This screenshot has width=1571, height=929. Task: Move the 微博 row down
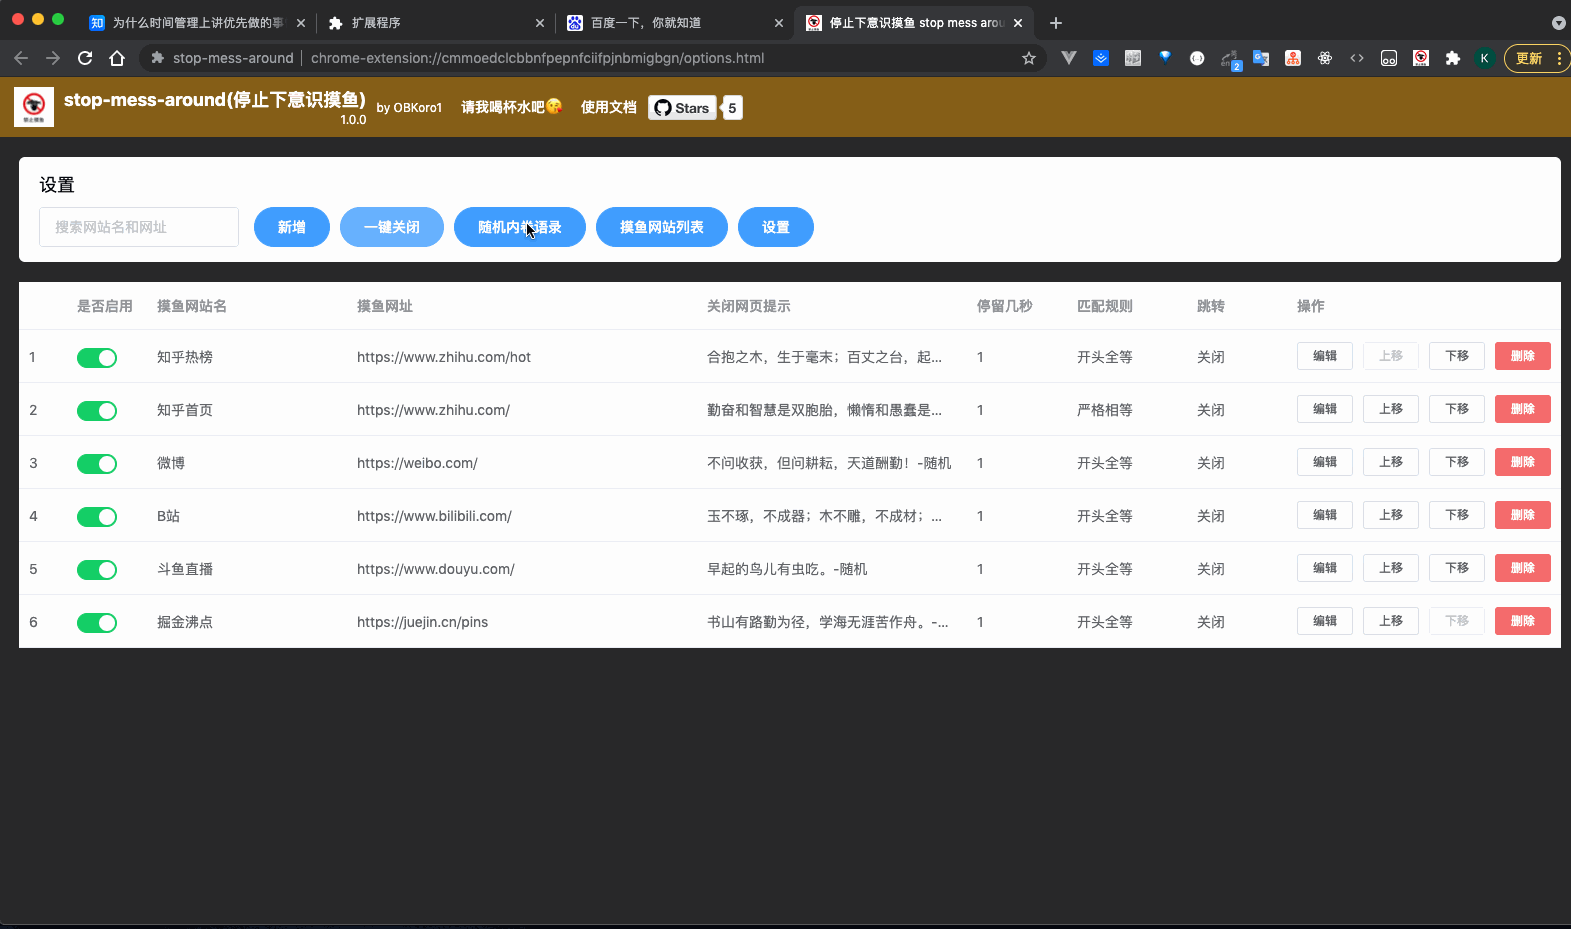click(1457, 462)
